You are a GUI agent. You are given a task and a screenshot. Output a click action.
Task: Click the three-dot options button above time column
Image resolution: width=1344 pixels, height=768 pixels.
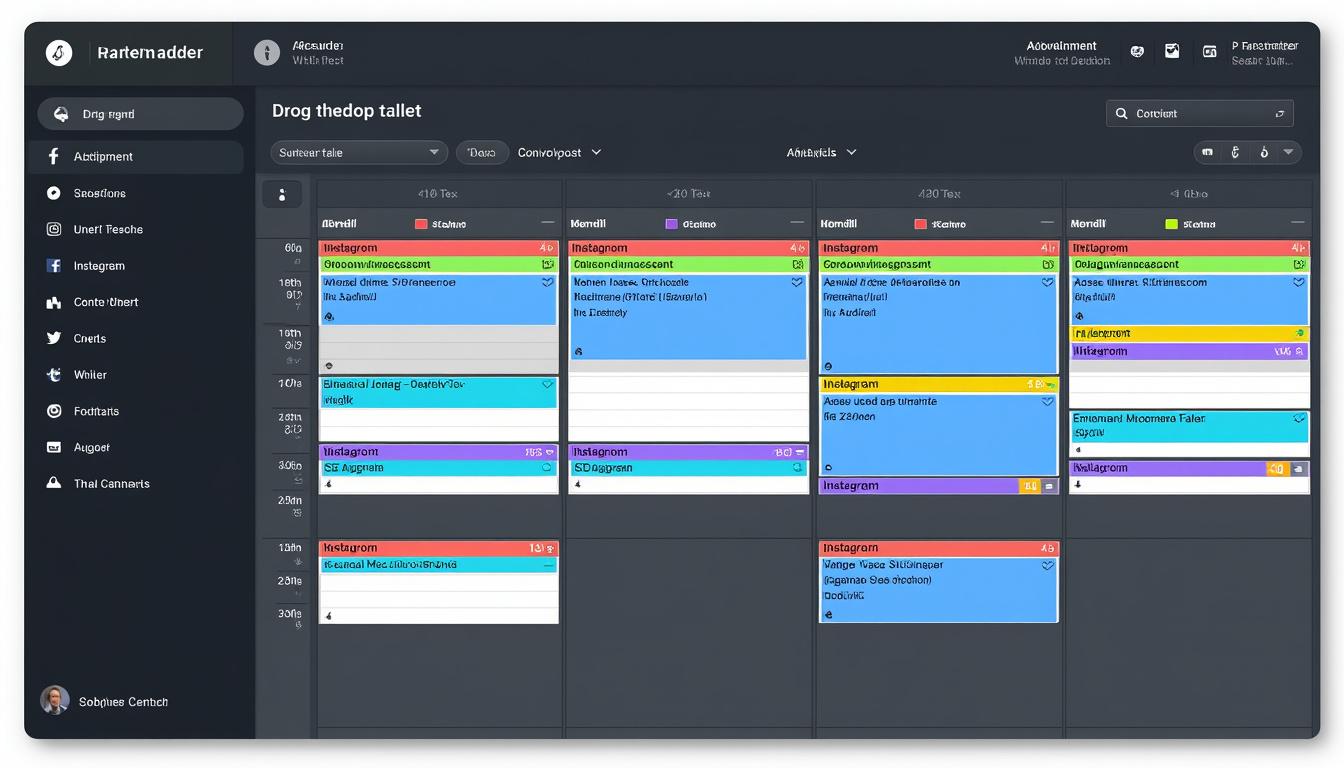(x=282, y=195)
